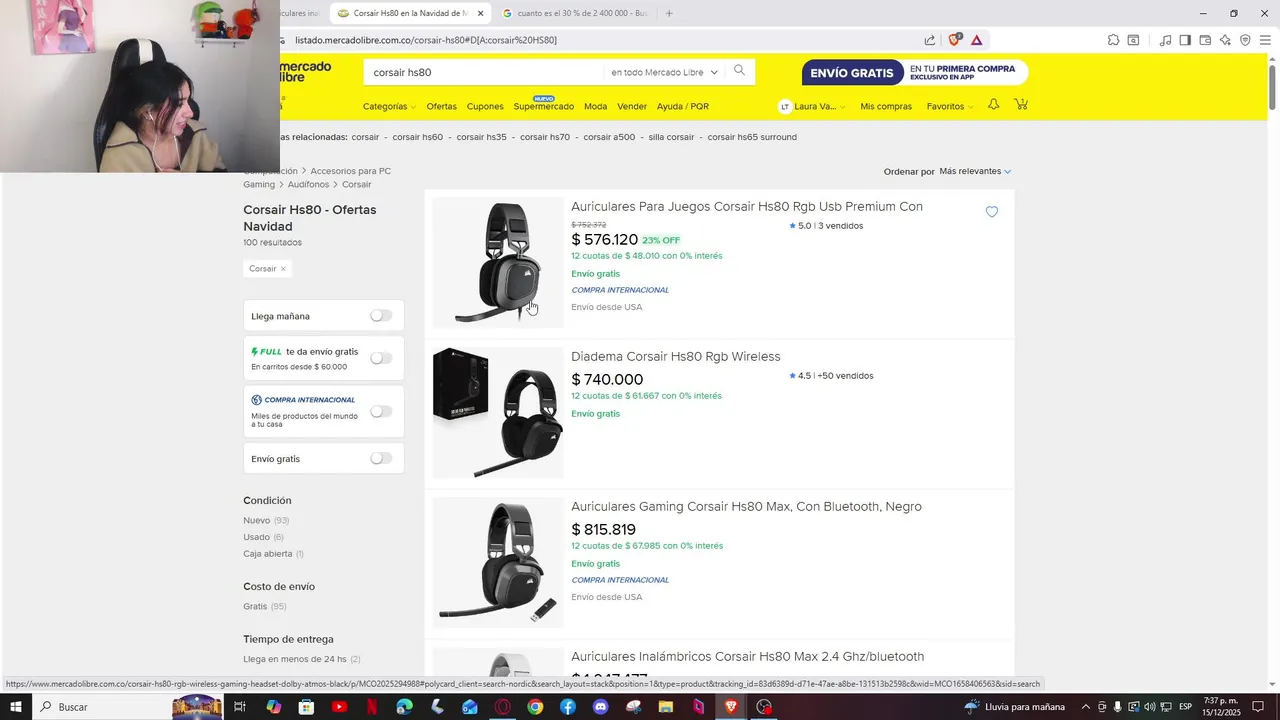The image size is (1280, 720).
Task: Open the Supermercado menu item
Action: [x=543, y=106]
